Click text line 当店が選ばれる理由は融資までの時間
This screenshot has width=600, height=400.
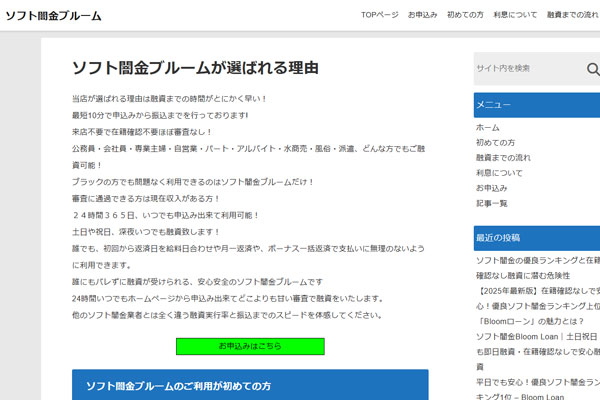tap(169, 99)
